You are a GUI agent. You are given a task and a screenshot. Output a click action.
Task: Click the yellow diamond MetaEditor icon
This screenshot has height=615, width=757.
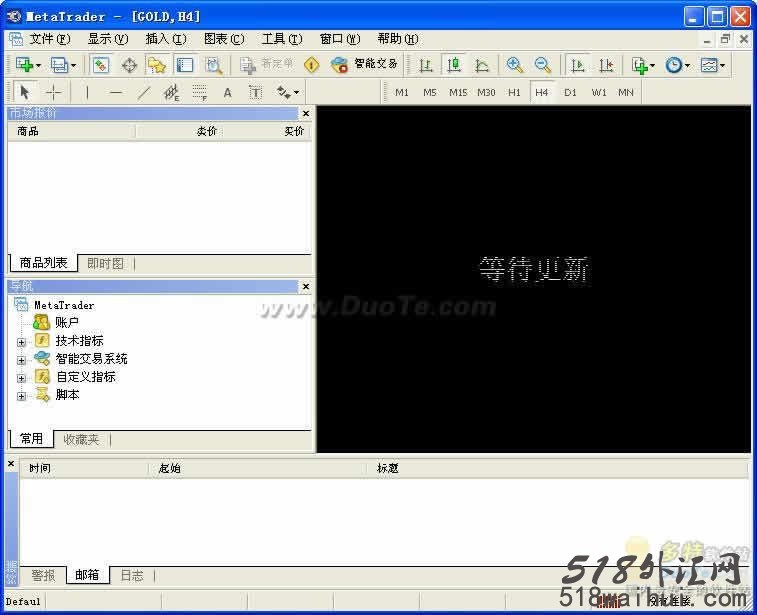tap(311, 65)
